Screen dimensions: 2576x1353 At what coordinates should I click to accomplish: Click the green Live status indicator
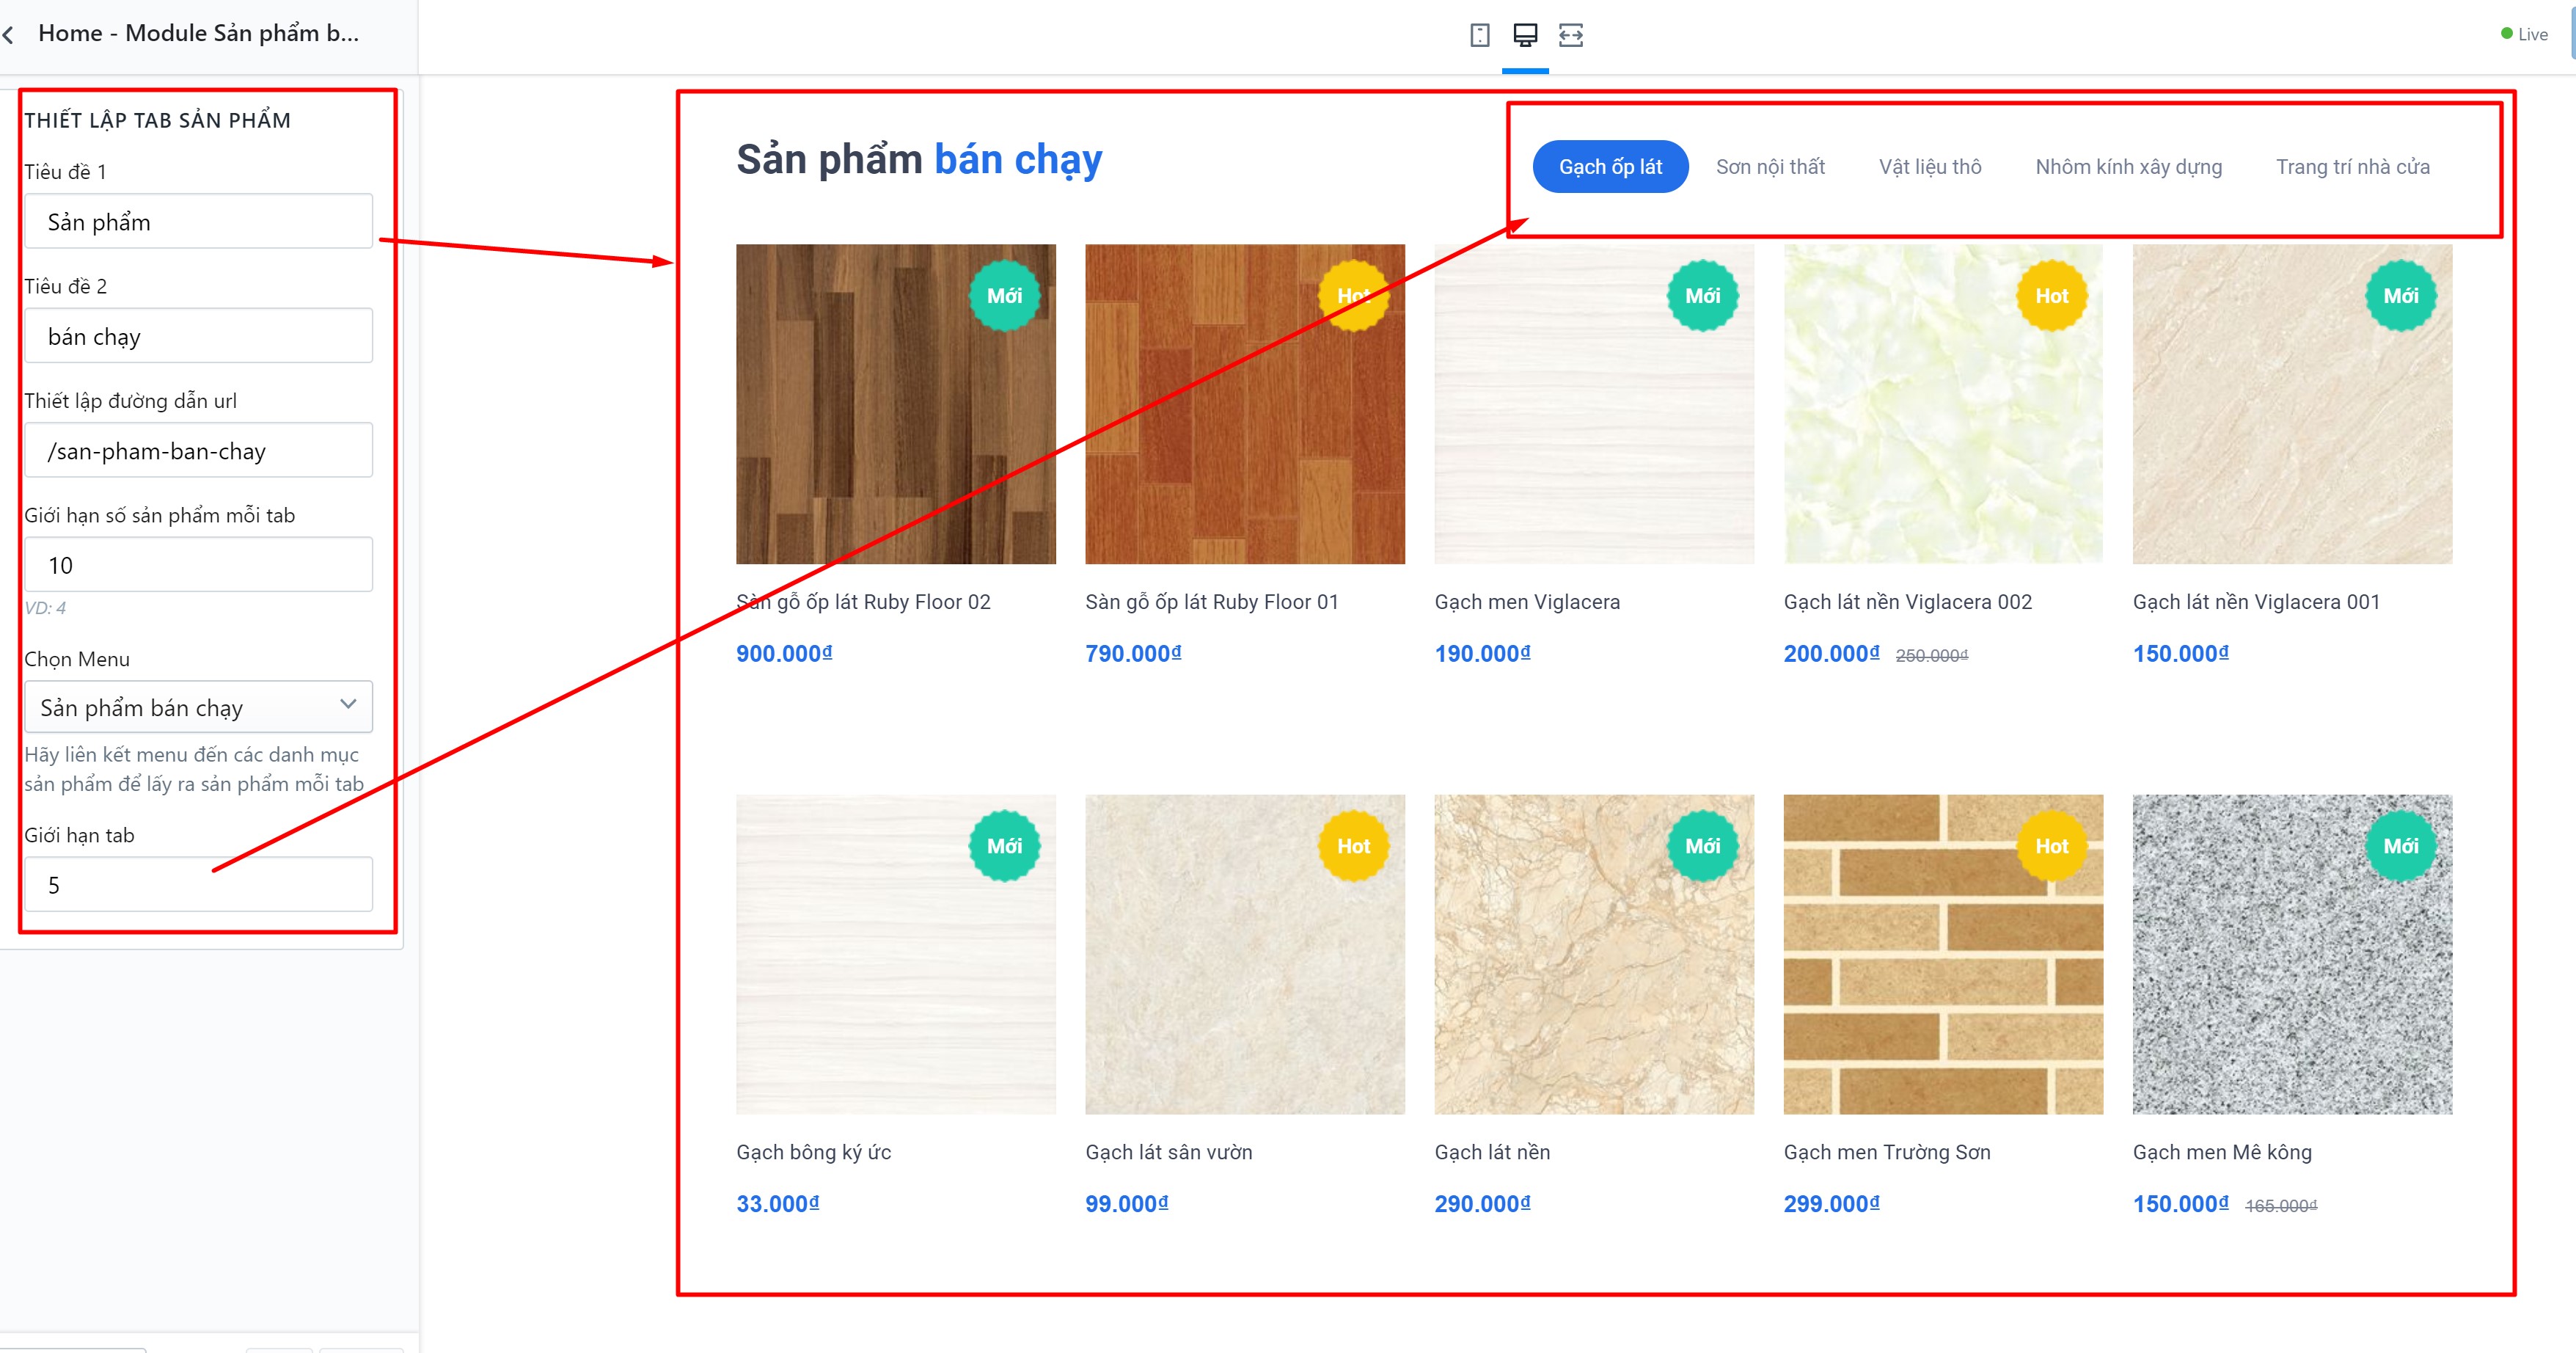point(2524,34)
